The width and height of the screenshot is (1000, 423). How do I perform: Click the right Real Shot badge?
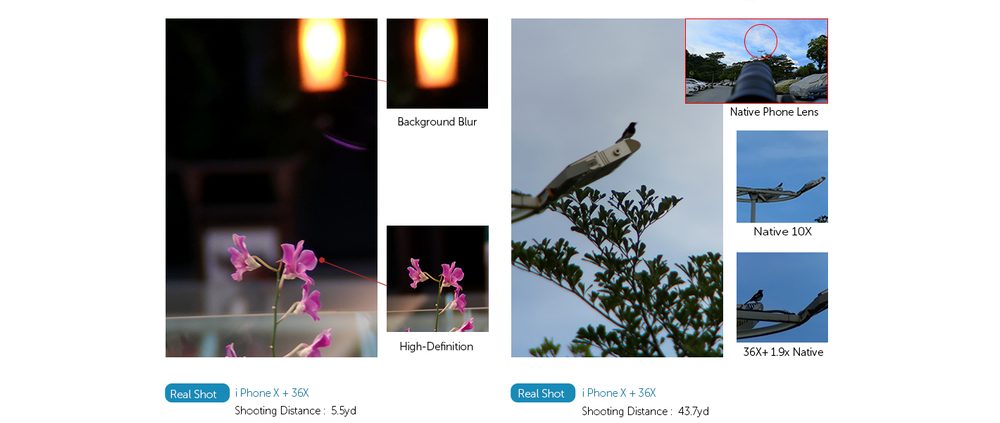point(543,393)
